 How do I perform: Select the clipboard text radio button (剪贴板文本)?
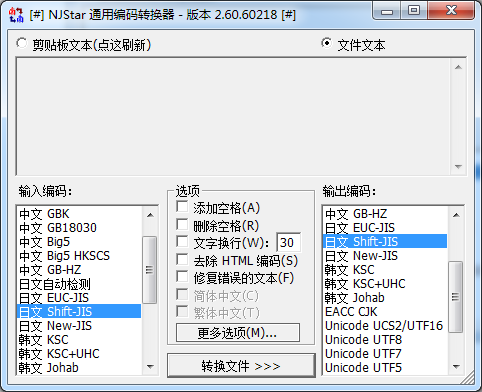pyautogui.click(x=22, y=44)
